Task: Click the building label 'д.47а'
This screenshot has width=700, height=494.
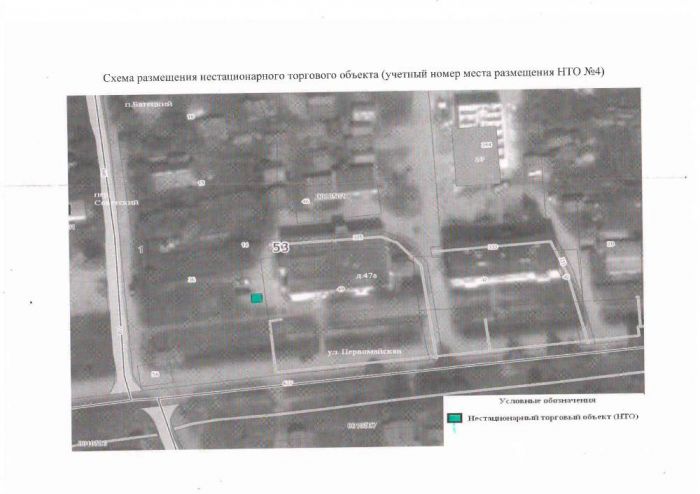Action: [366, 276]
